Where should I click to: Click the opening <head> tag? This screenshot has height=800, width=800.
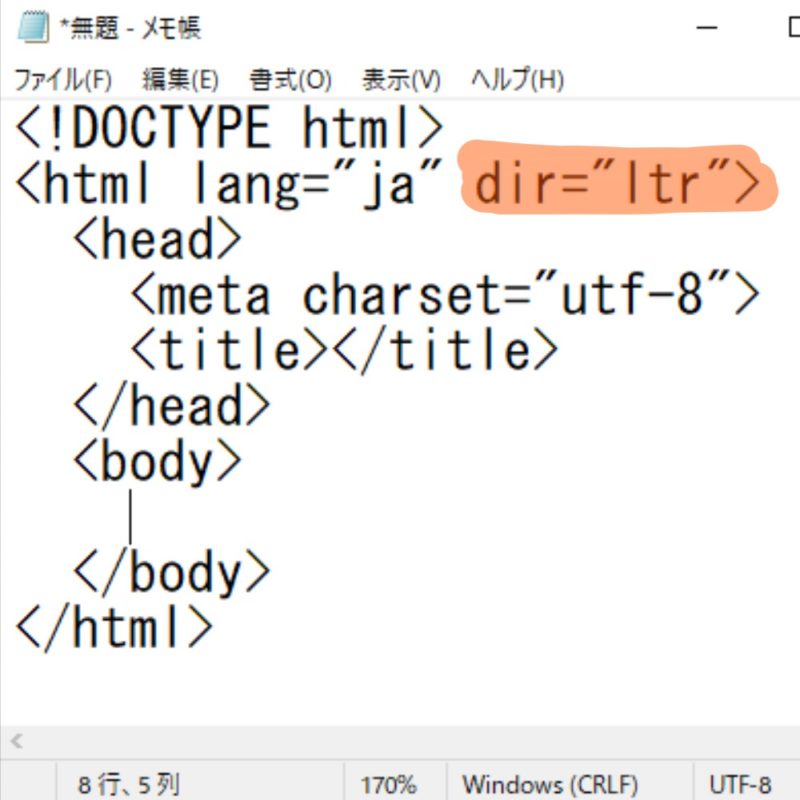coord(157,239)
